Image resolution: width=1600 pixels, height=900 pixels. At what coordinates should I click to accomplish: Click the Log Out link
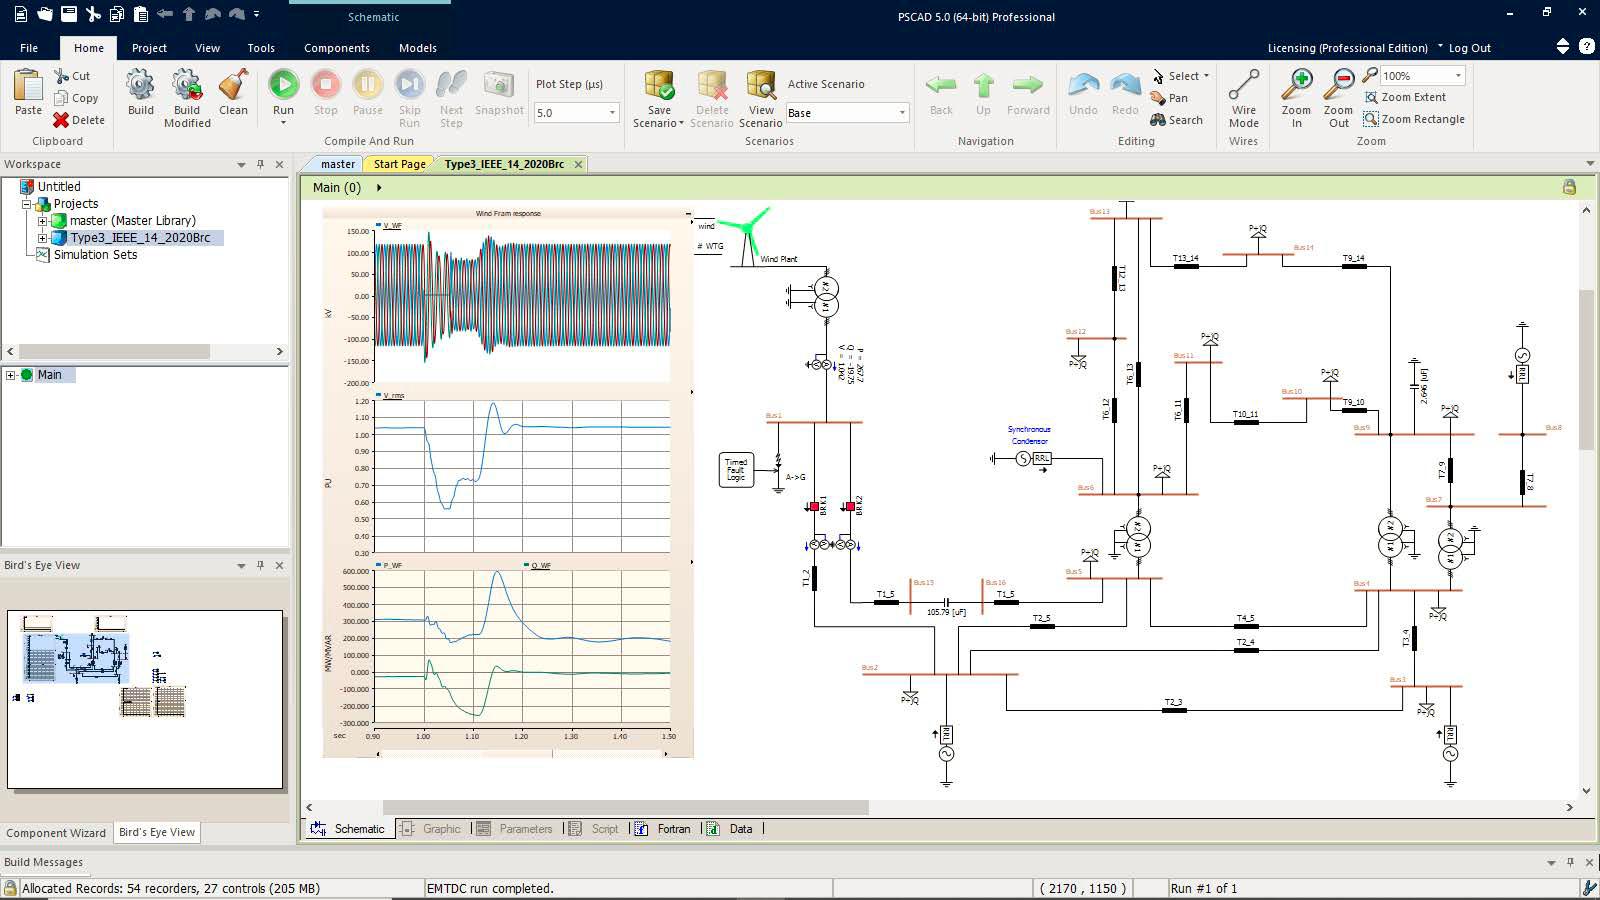(x=1469, y=48)
